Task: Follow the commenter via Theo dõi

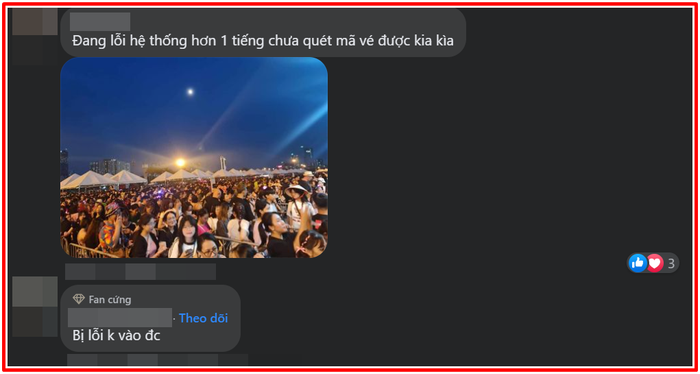Action: pos(203,318)
